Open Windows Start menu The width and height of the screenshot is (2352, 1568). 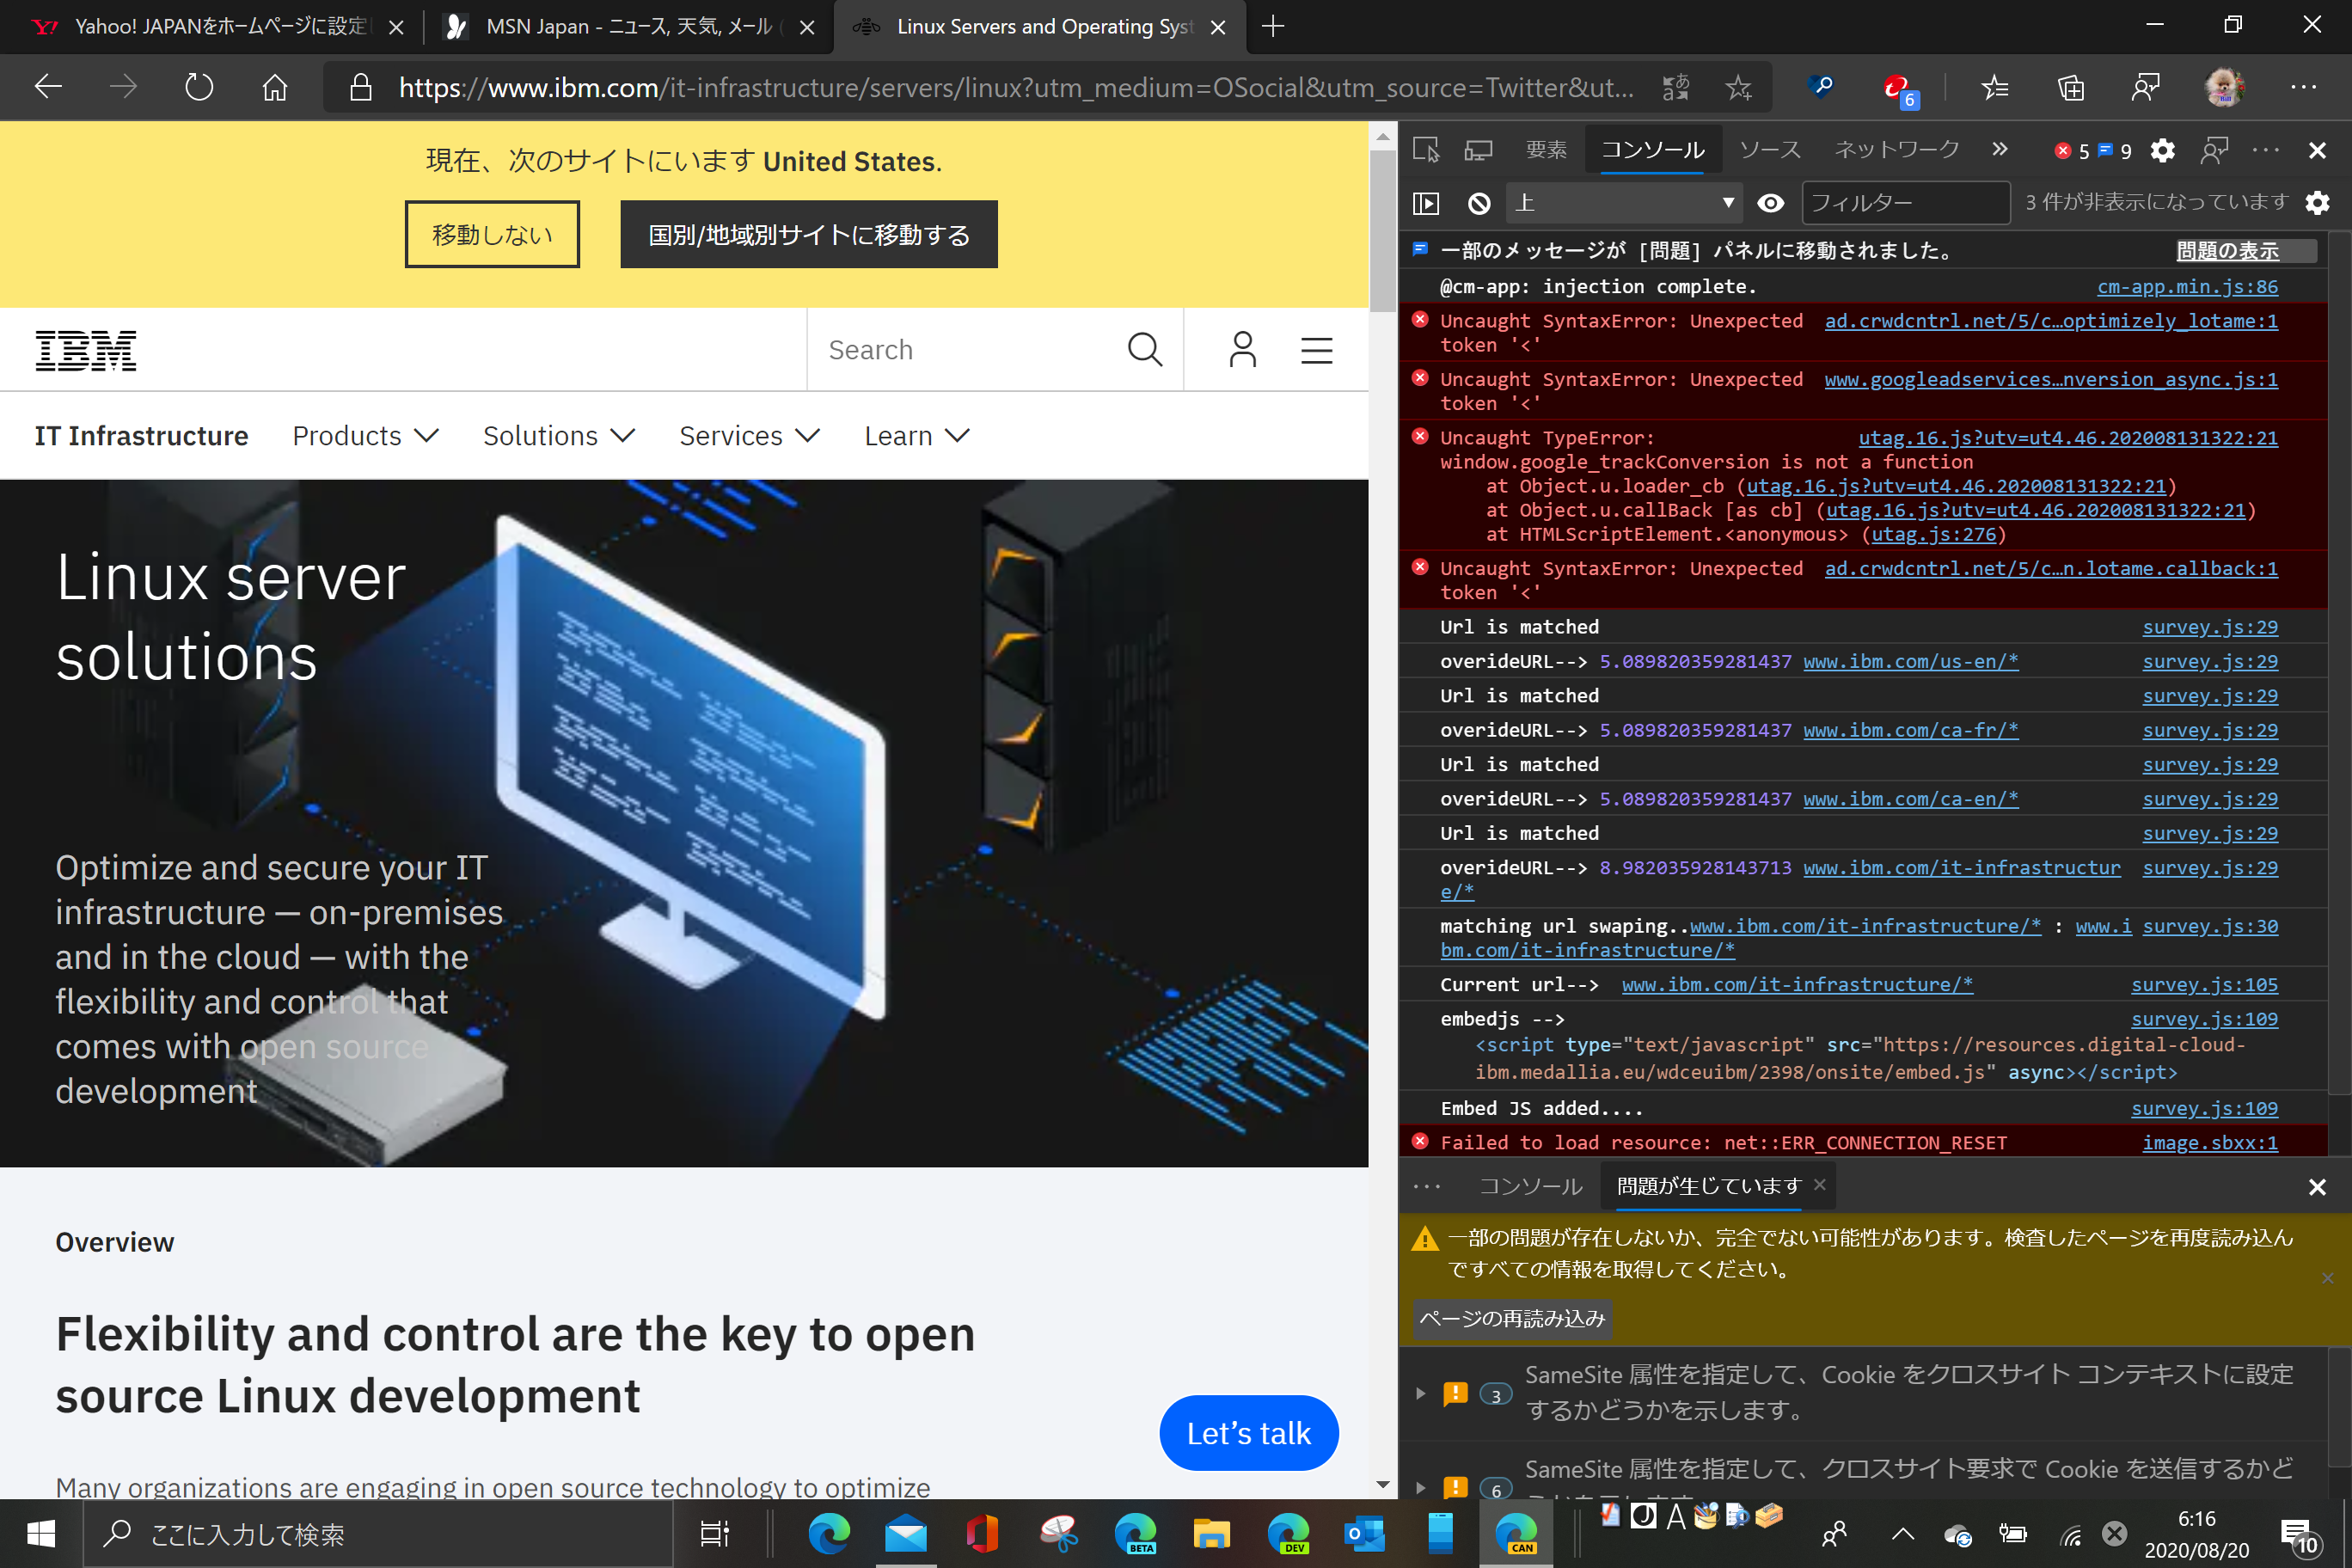pos(41,1533)
